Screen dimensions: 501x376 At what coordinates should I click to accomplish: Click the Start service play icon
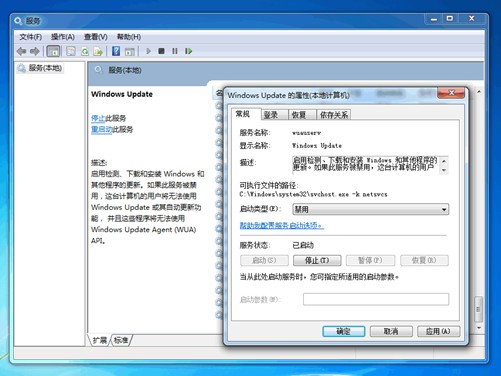(x=149, y=51)
